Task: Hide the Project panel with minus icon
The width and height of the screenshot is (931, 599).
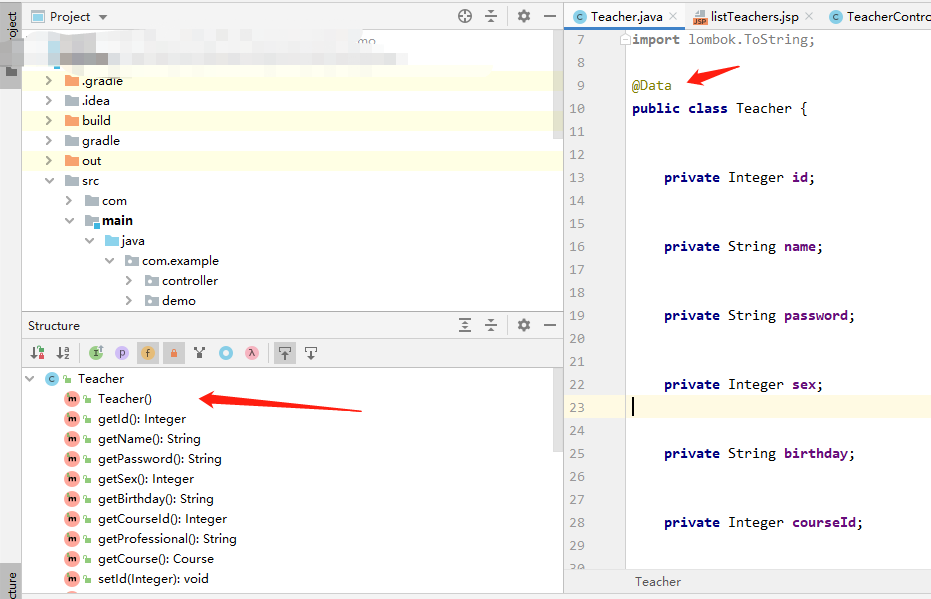Action: (x=550, y=16)
